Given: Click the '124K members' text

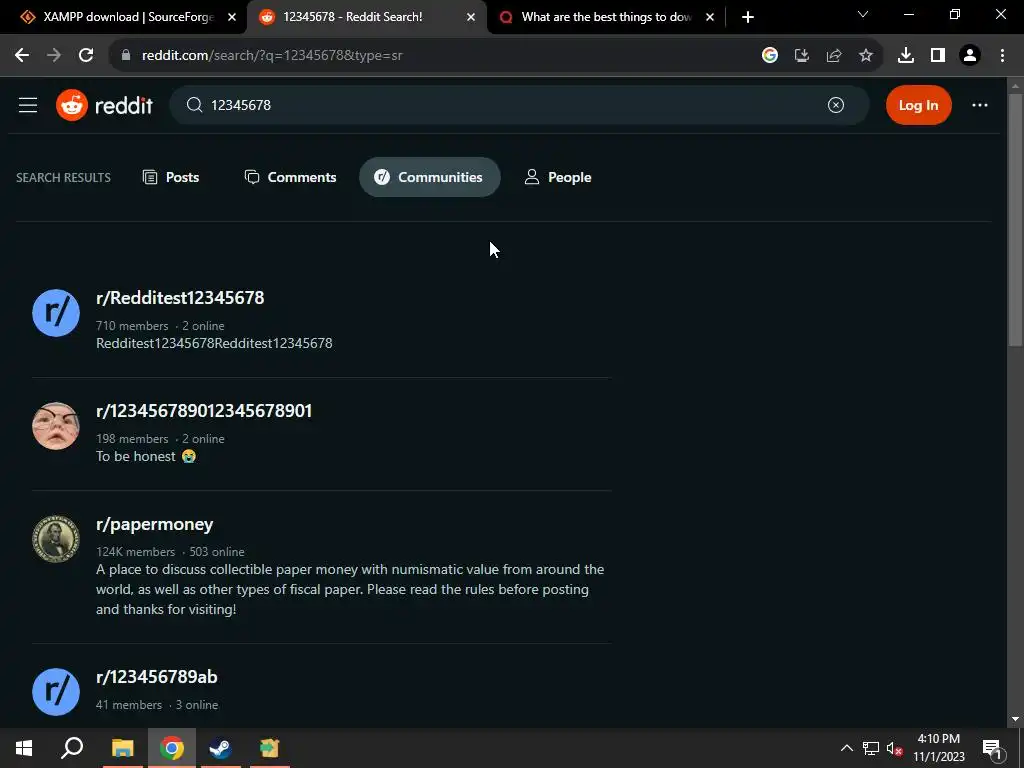Looking at the screenshot, I should [x=135, y=552].
